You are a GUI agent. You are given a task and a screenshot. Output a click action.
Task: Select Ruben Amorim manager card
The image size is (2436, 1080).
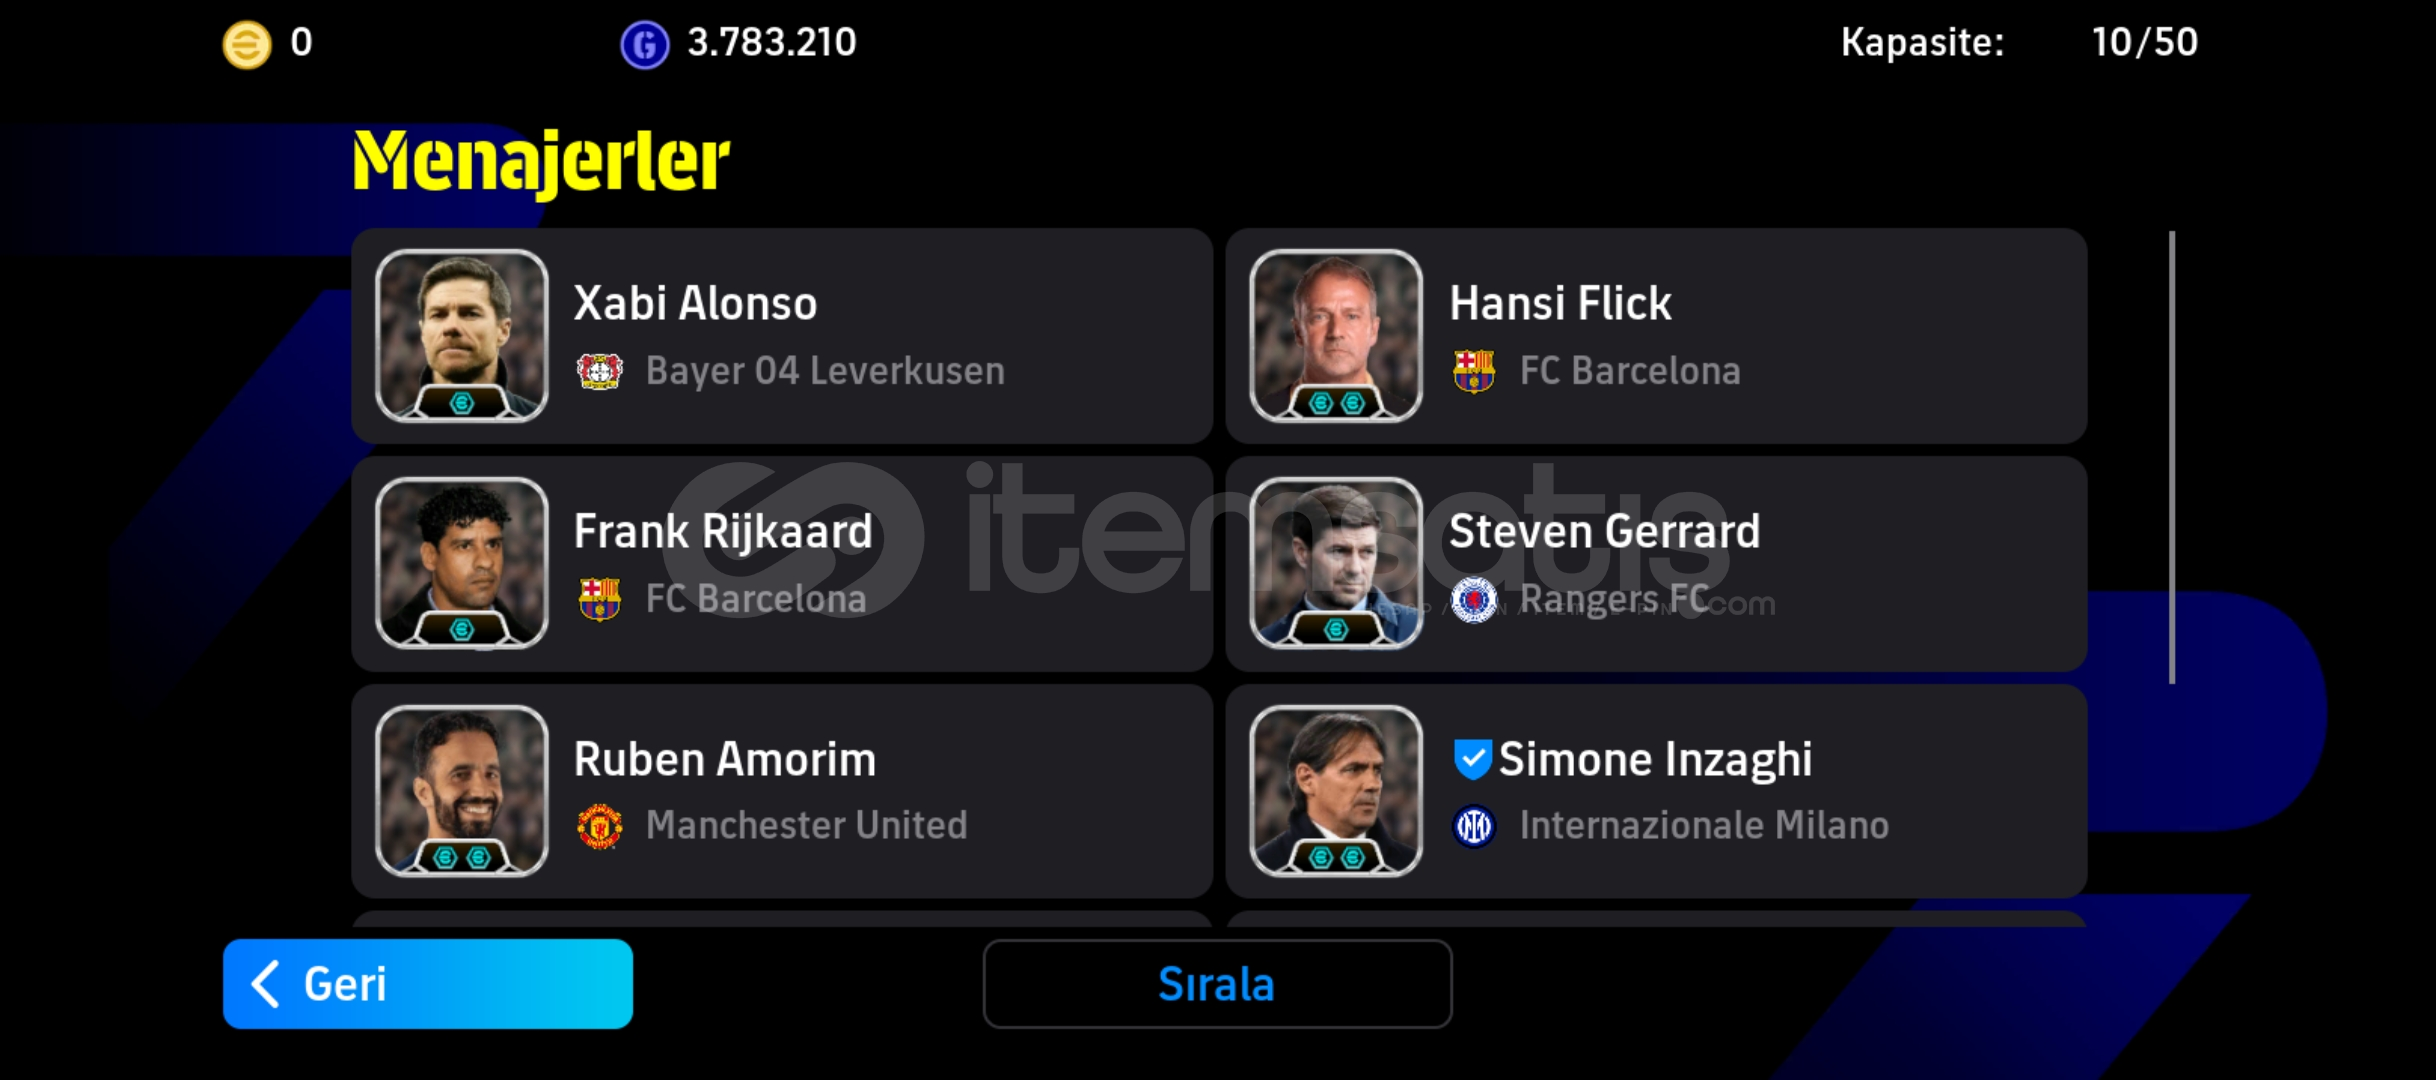click(782, 791)
